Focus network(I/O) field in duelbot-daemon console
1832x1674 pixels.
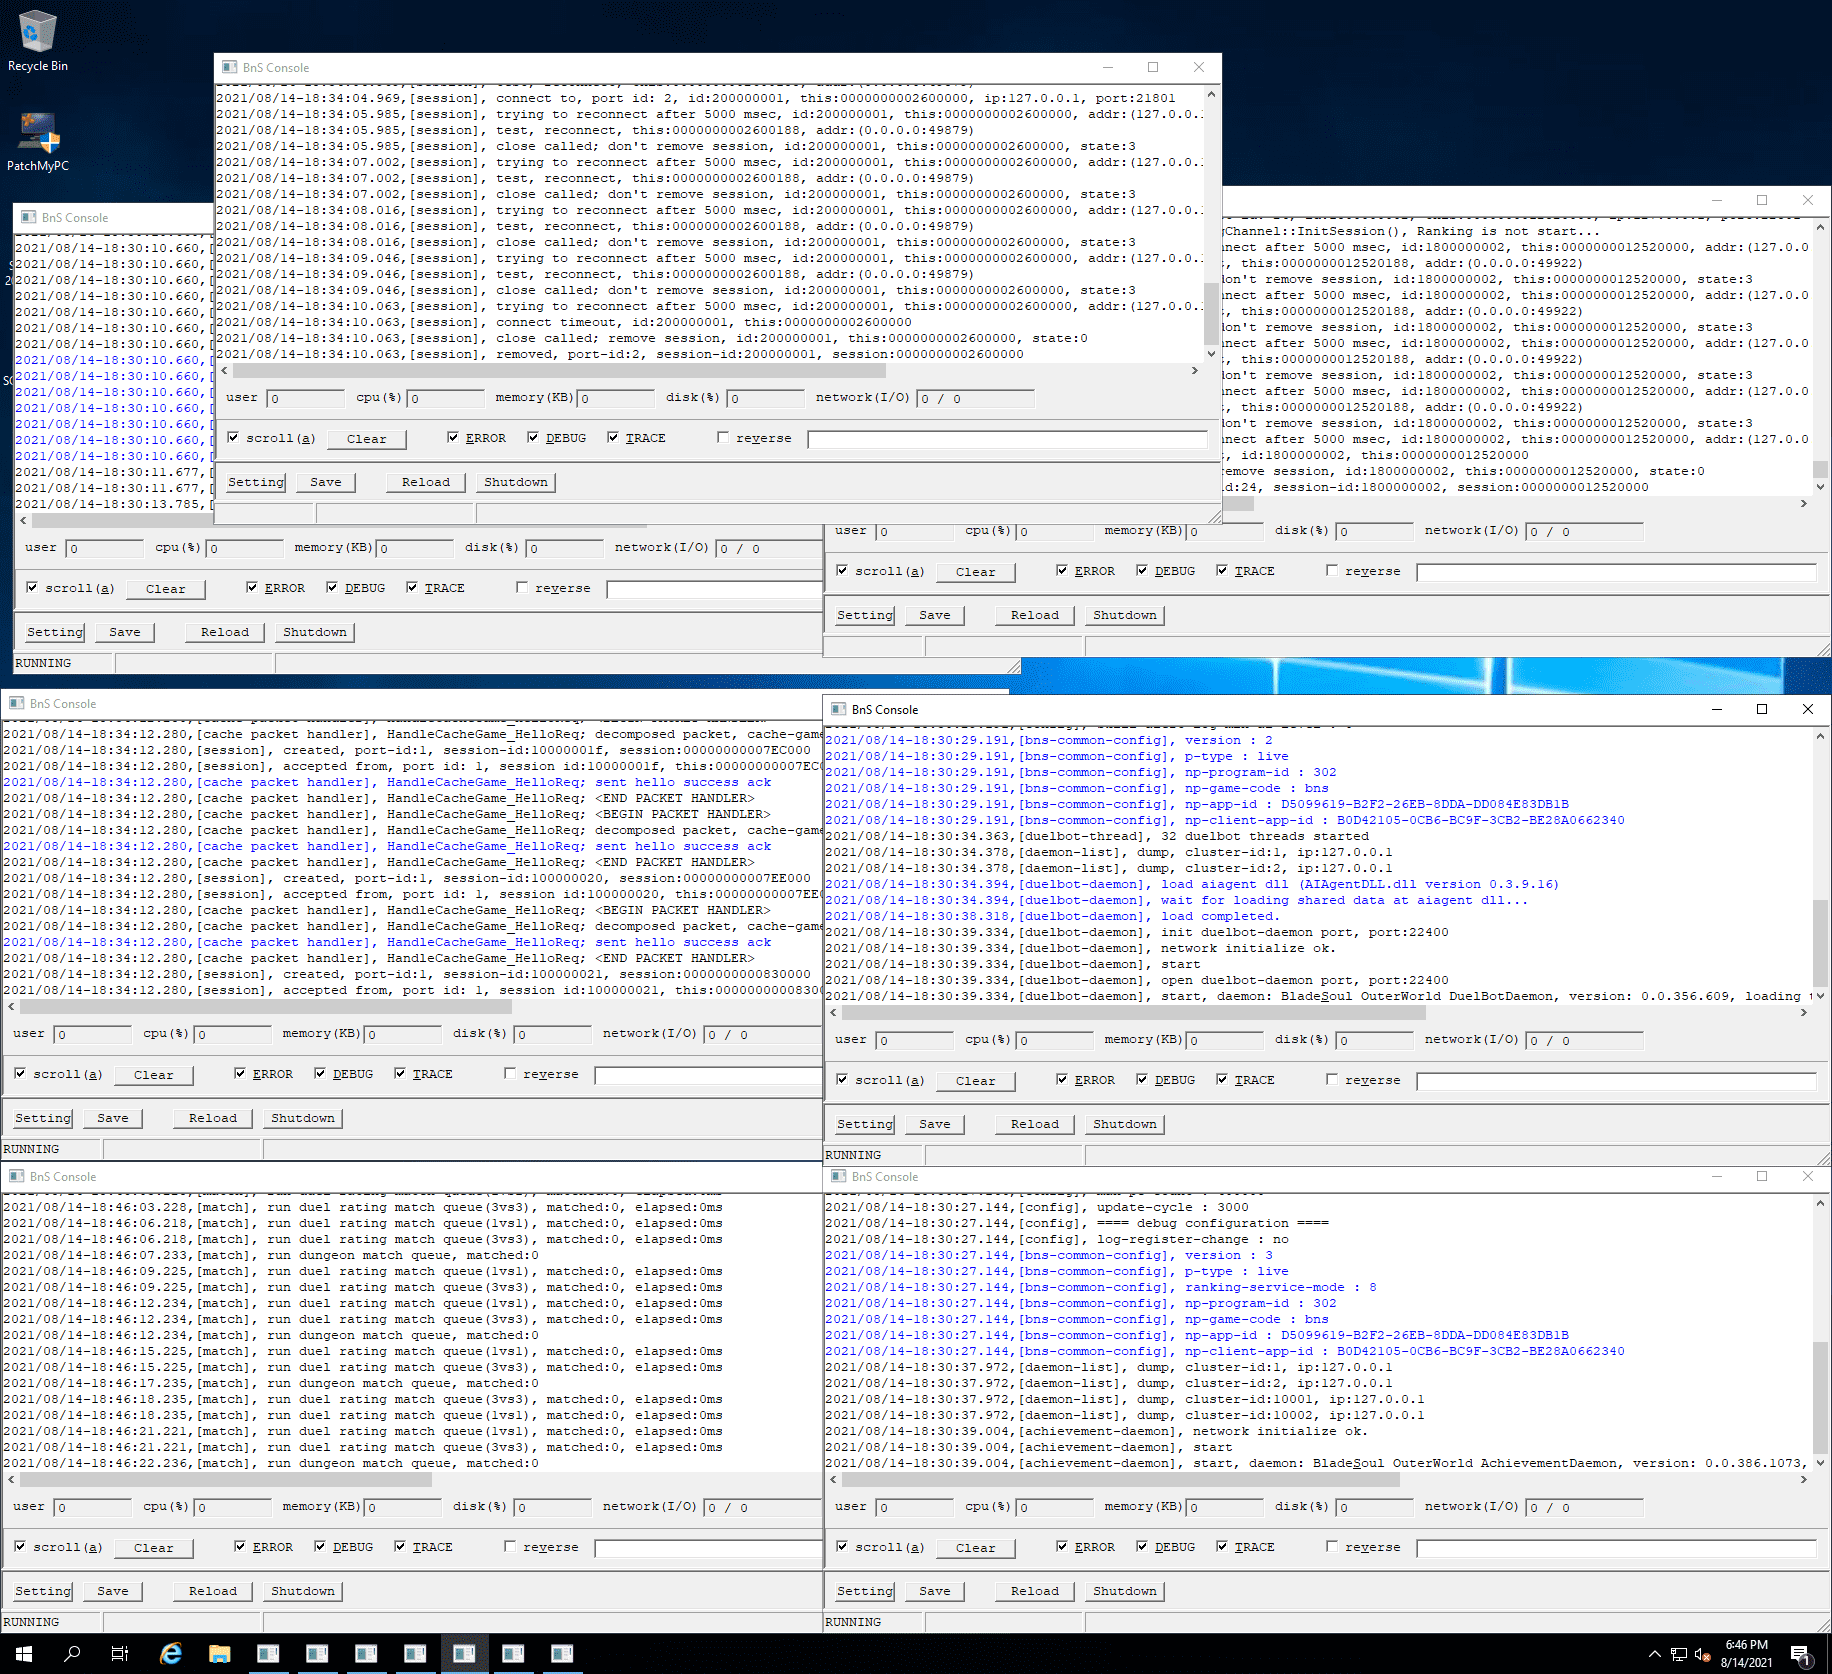pos(1584,1041)
